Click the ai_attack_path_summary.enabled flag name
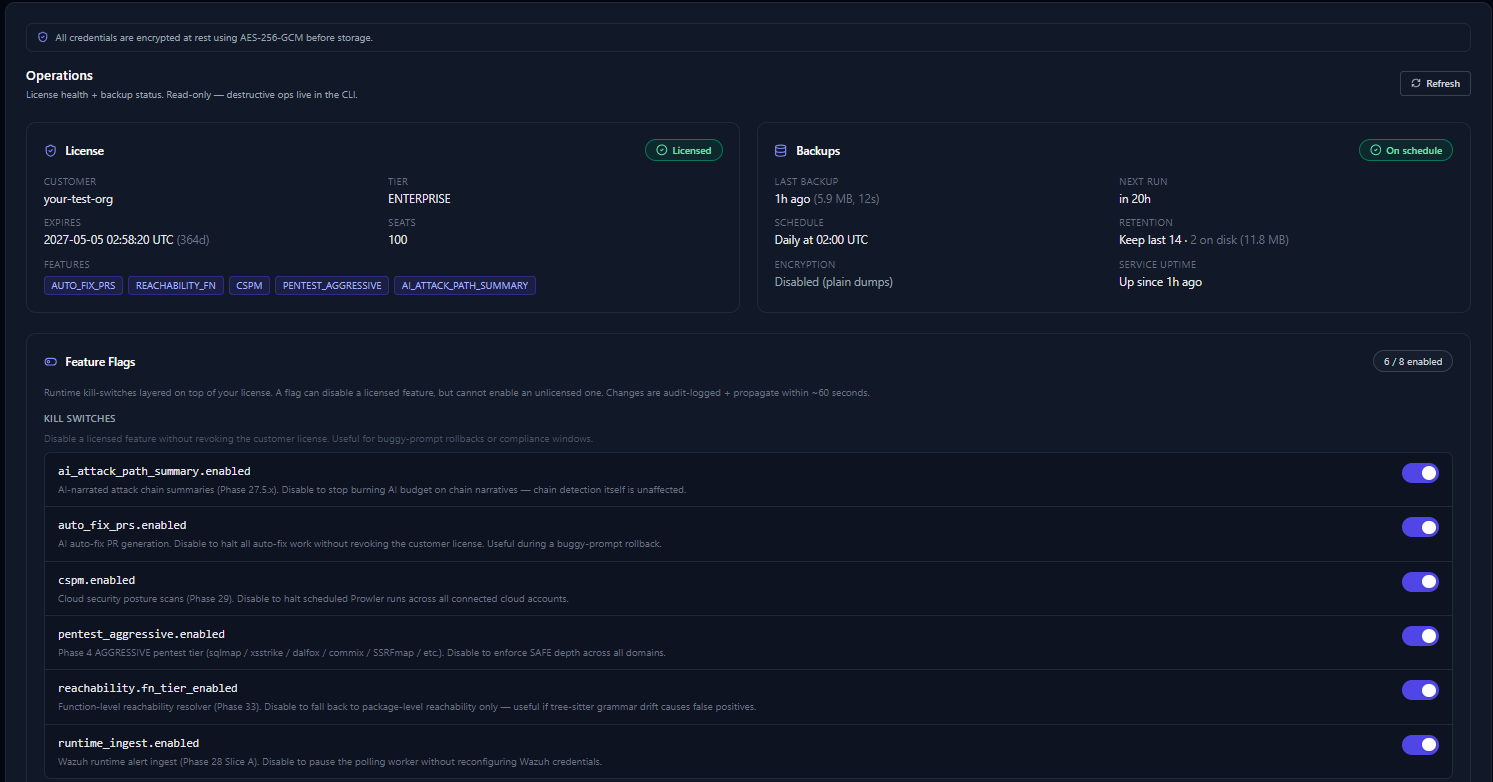The height and width of the screenshot is (782, 1493). 154,471
